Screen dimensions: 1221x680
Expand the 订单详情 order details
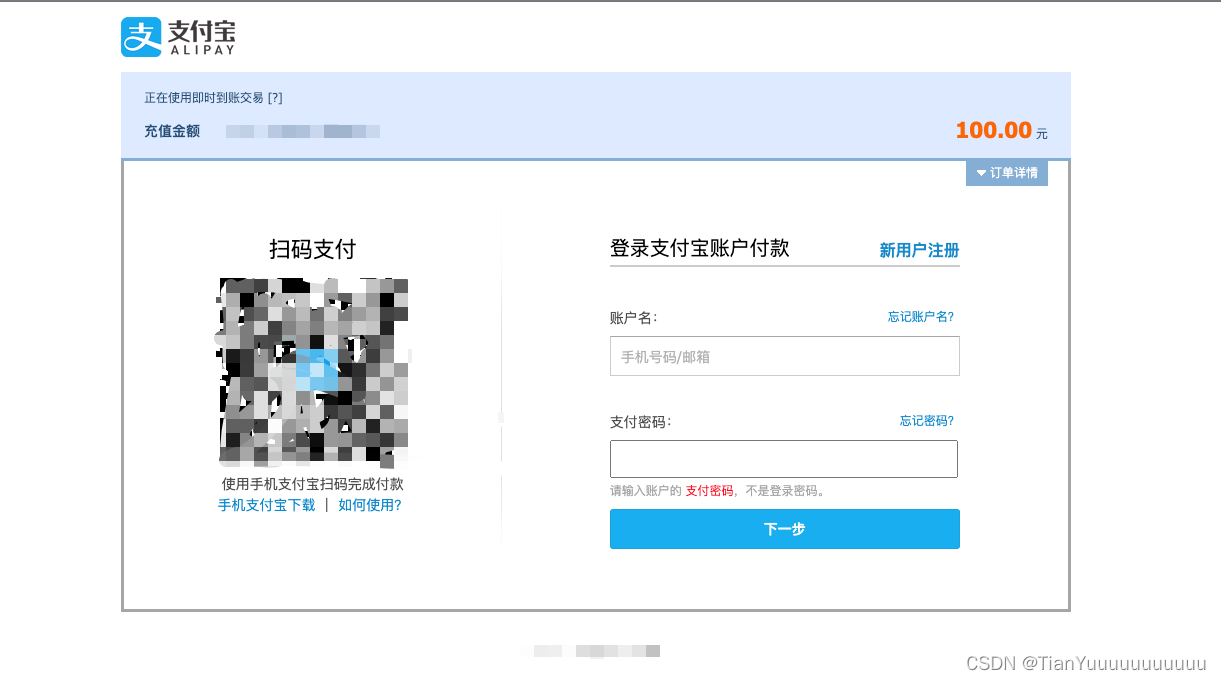(1007, 173)
